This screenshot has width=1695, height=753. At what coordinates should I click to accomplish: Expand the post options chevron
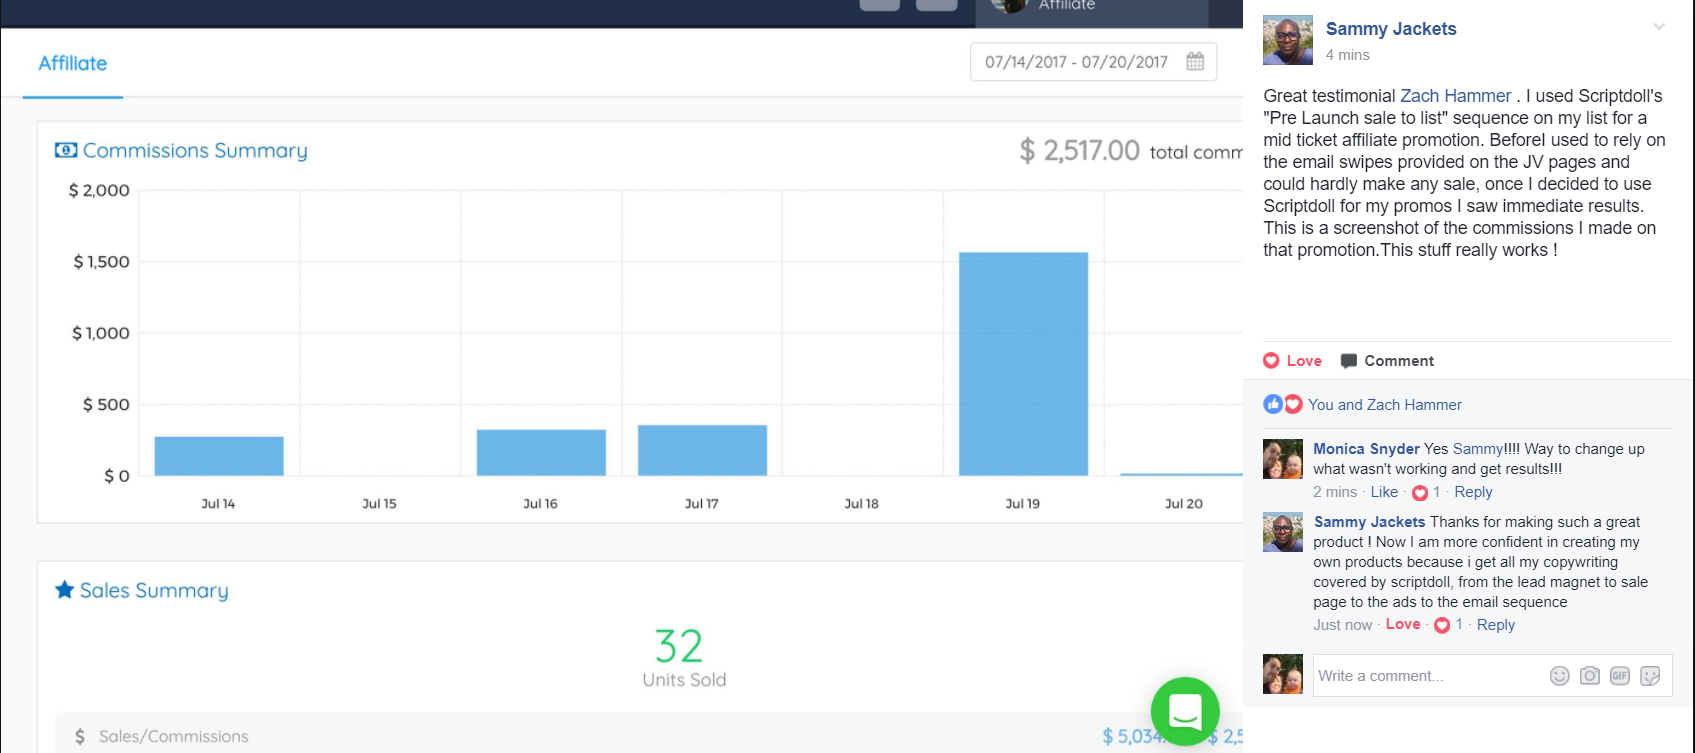[1659, 27]
